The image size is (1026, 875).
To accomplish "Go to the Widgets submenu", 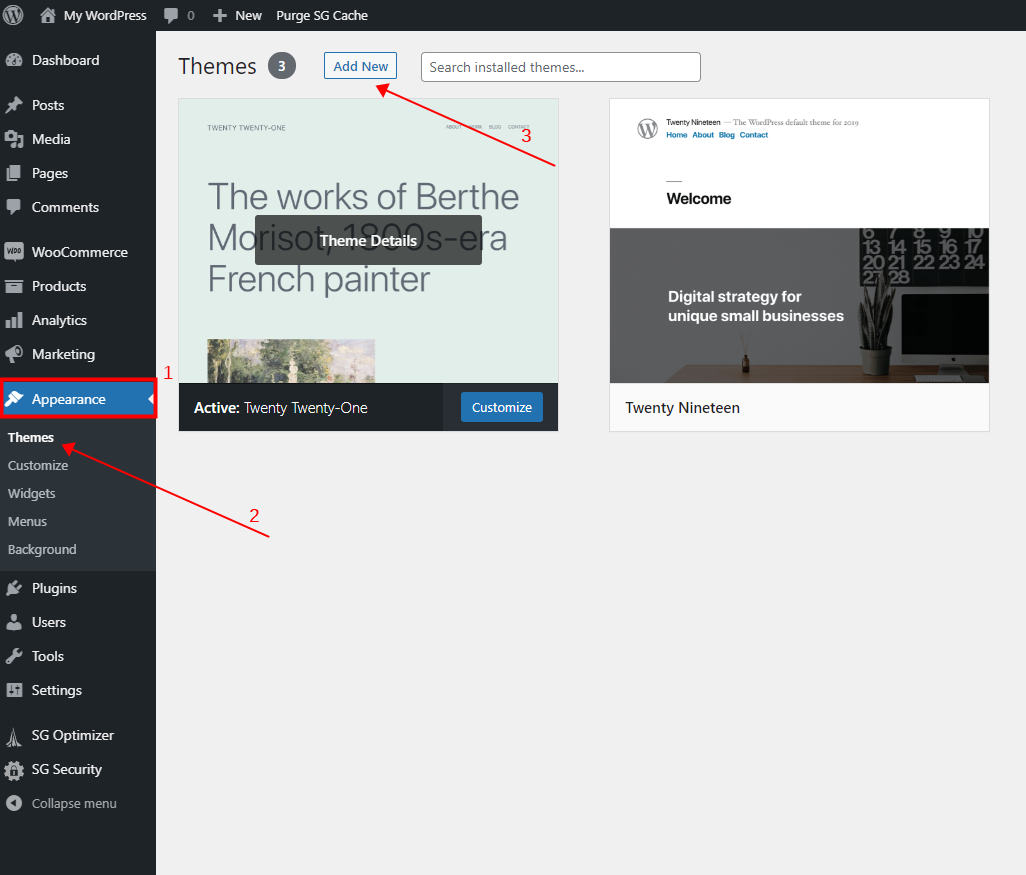I will coord(31,493).
